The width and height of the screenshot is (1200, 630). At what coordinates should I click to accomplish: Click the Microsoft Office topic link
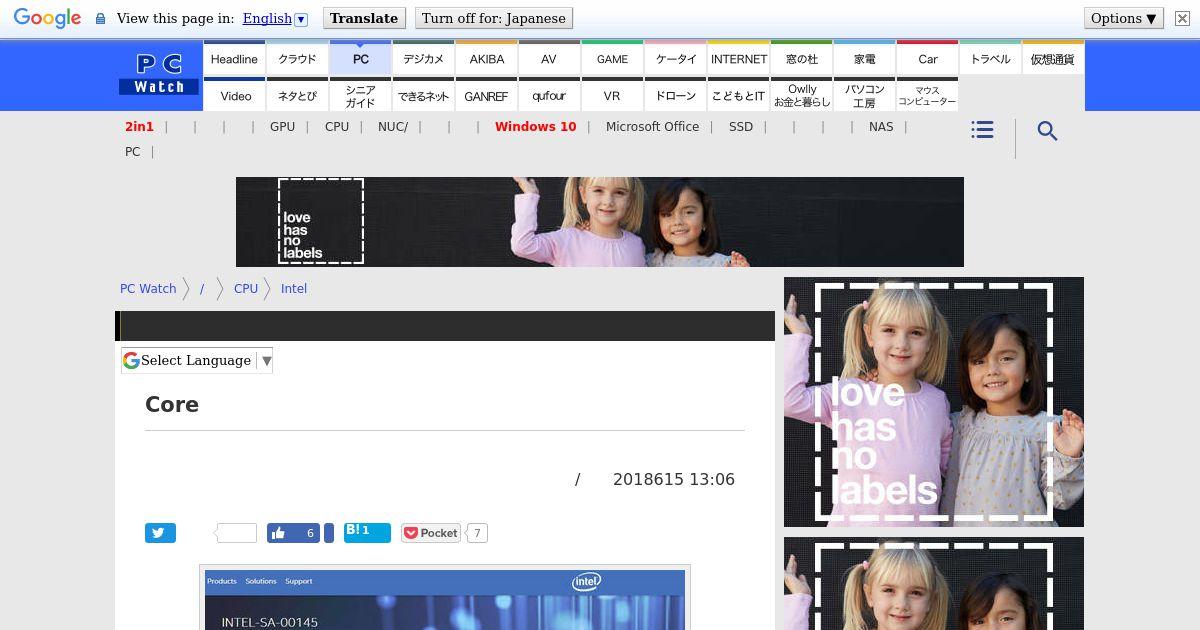[652, 126]
